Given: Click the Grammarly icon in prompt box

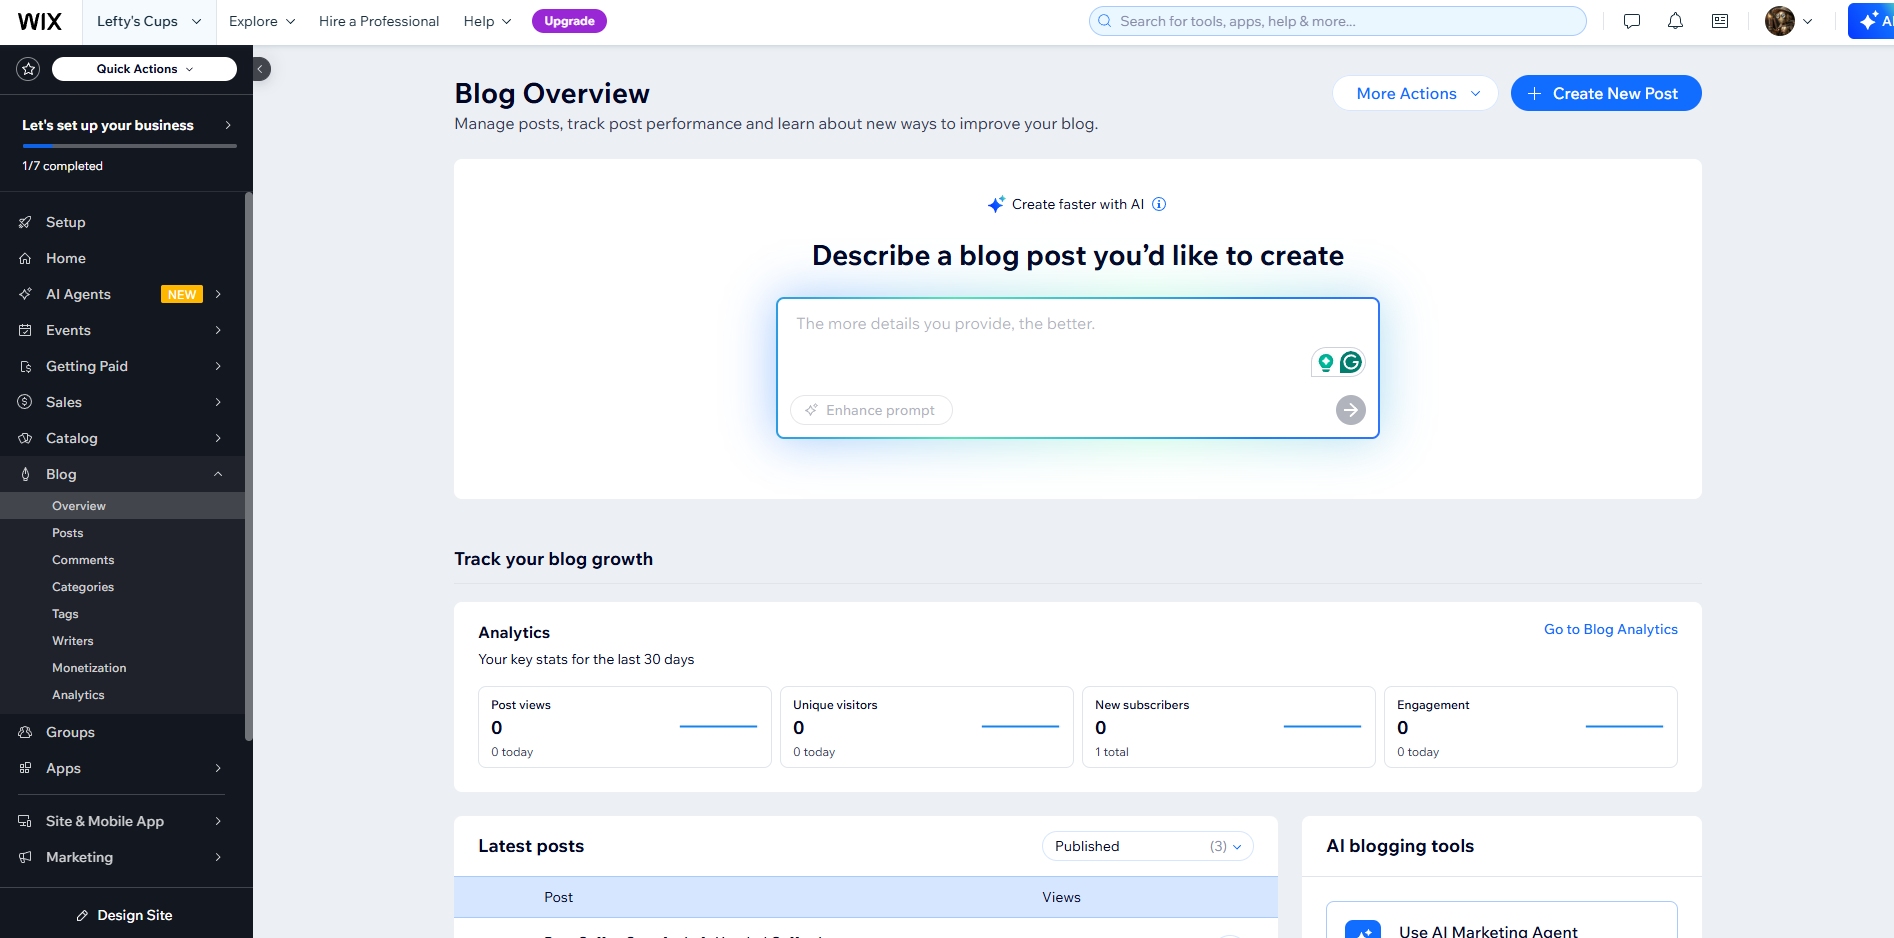Looking at the screenshot, I should (x=1350, y=362).
